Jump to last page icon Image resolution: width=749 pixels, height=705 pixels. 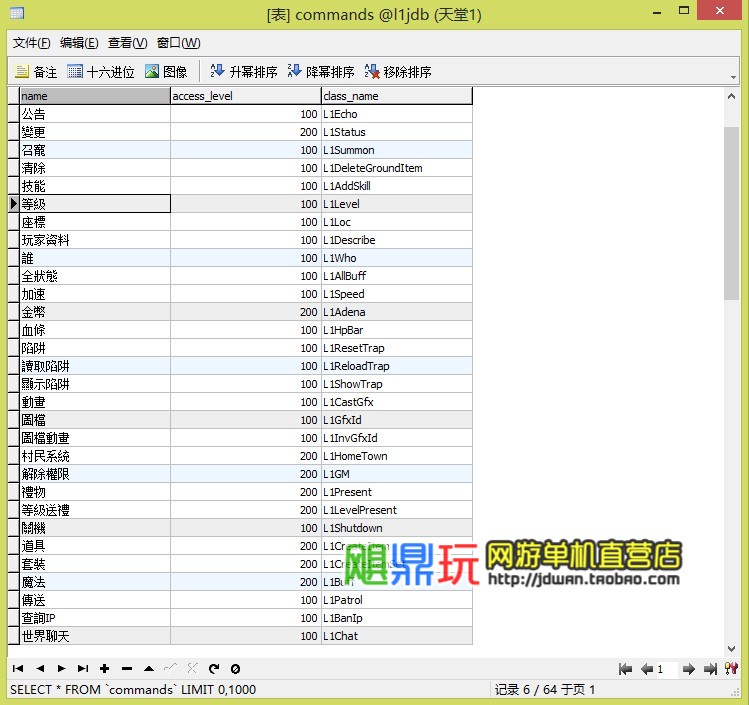(710, 669)
